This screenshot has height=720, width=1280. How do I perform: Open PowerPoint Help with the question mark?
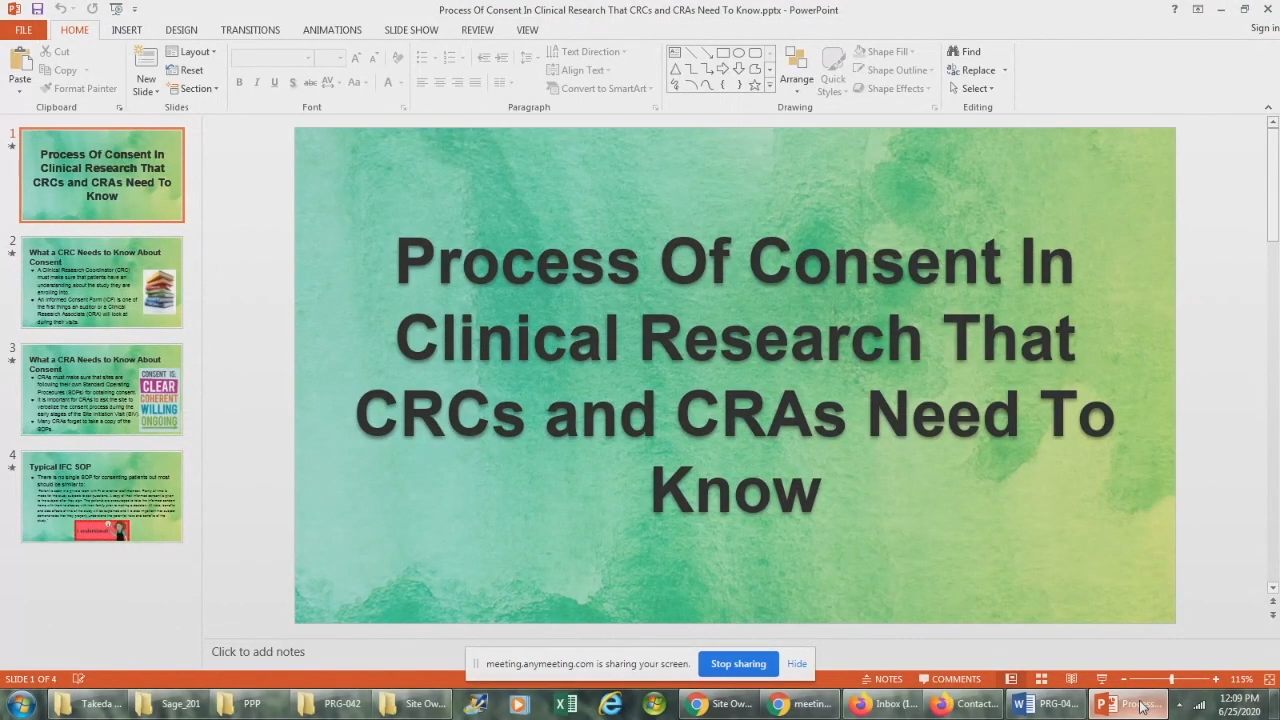[x=1174, y=9]
